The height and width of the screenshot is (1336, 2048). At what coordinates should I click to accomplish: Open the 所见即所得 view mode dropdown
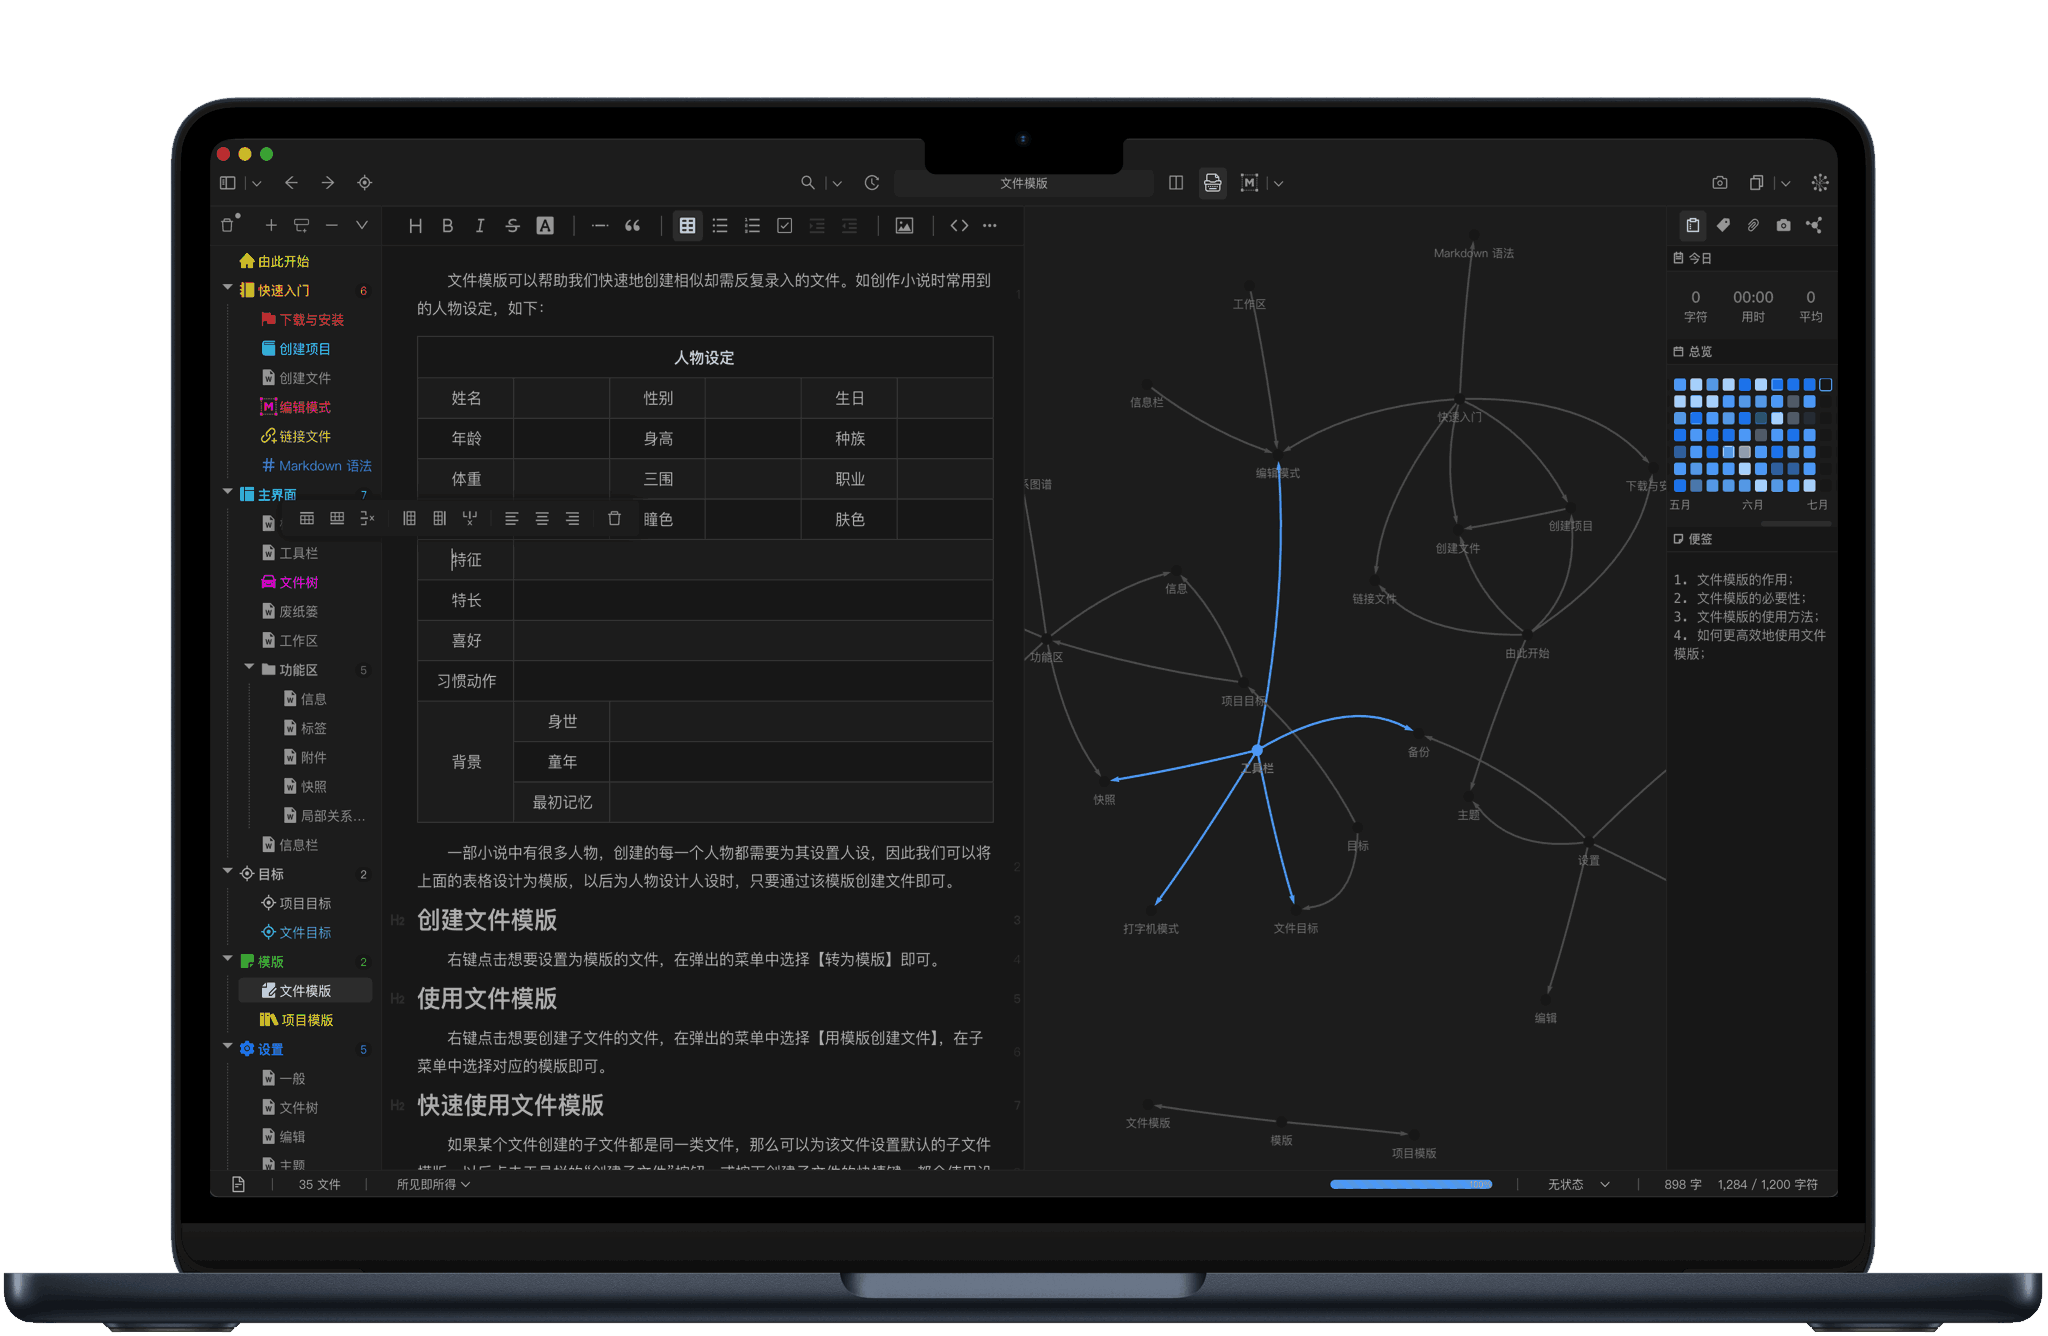(433, 1184)
